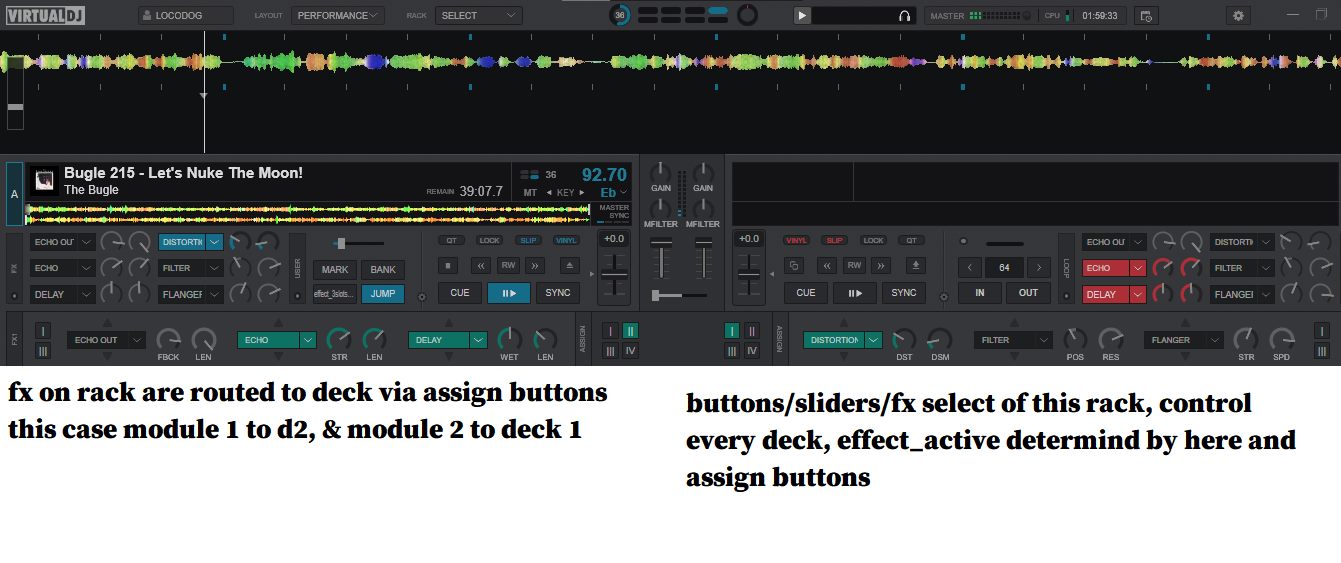Toggle assign button IV in left rack assign group

pyautogui.click(x=630, y=351)
